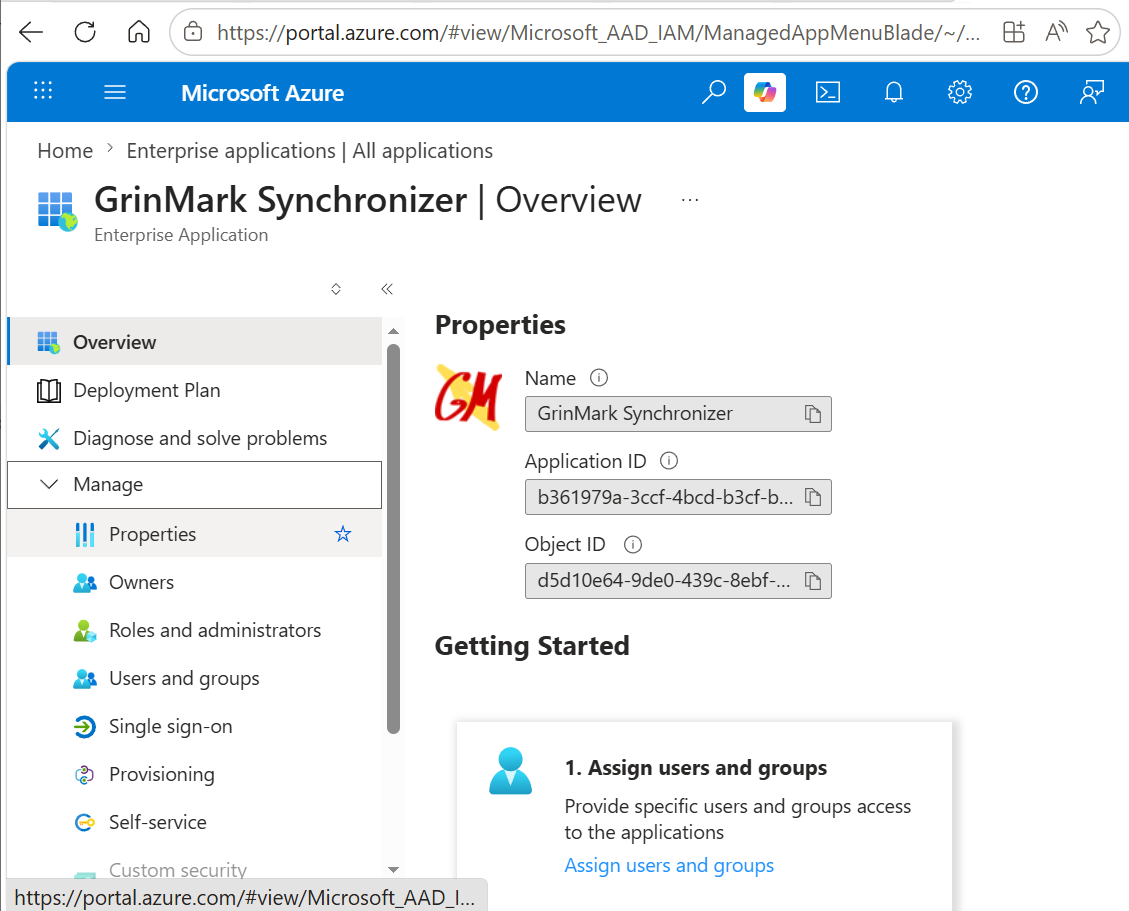1129x911 pixels.
Task: Click the side menu scrollbar thumb
Action: point(393,539)
